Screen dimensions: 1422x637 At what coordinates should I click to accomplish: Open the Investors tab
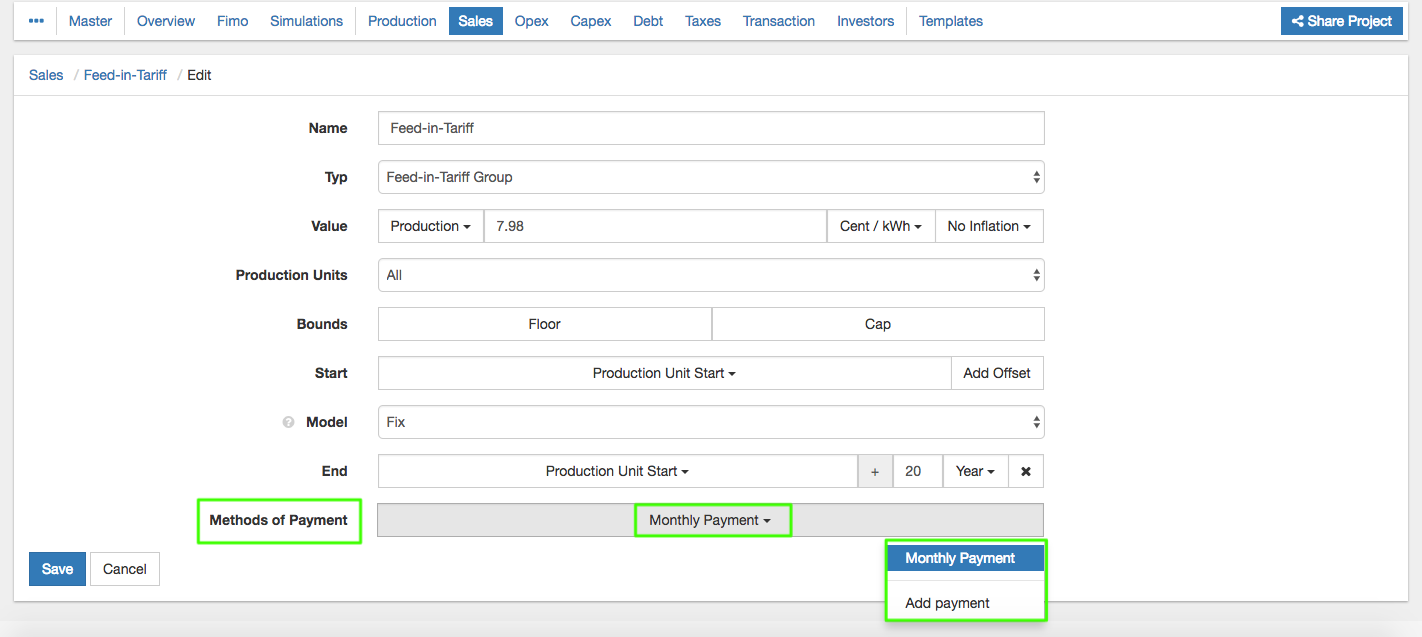(865, 21)
